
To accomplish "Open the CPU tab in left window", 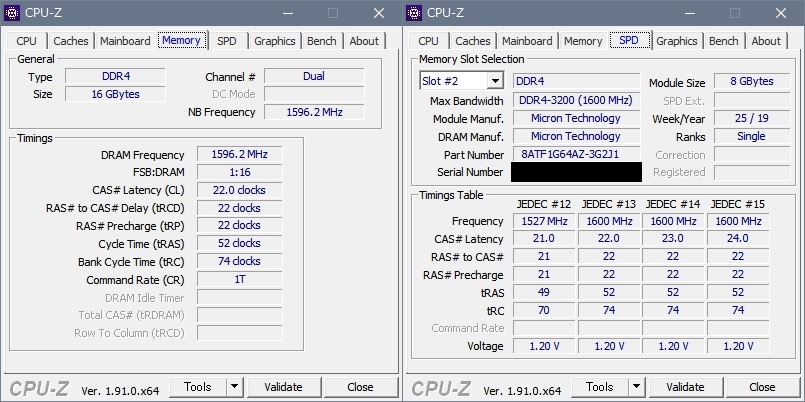I will coord(27,41).
